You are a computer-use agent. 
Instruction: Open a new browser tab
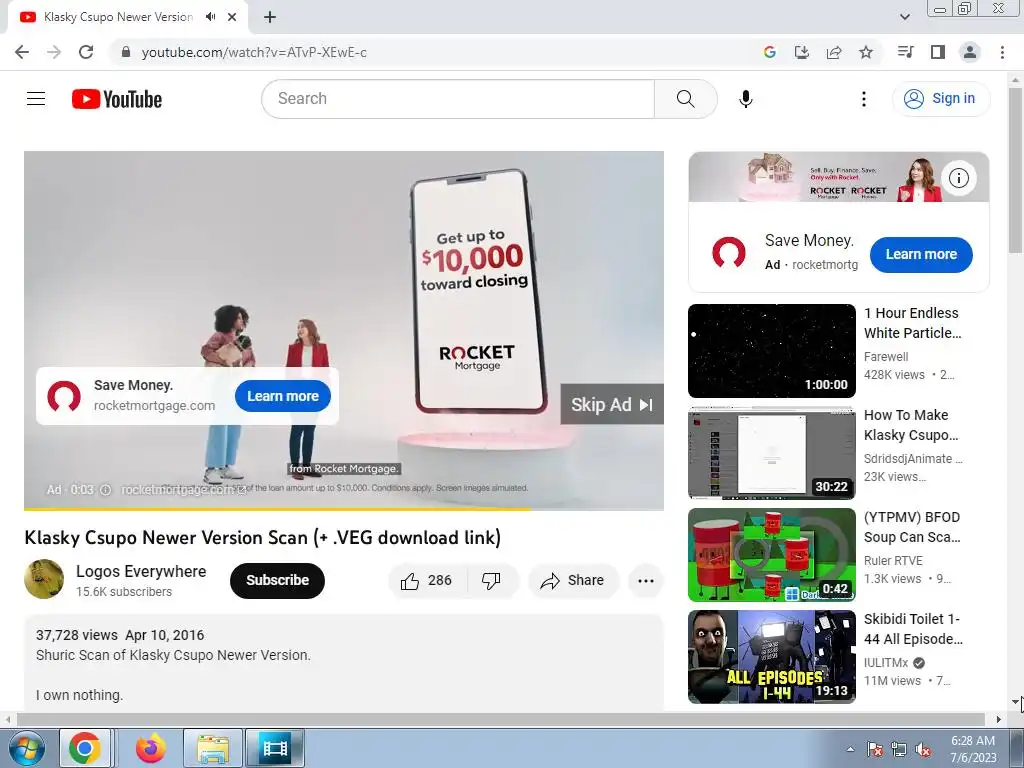coord(270,17)
